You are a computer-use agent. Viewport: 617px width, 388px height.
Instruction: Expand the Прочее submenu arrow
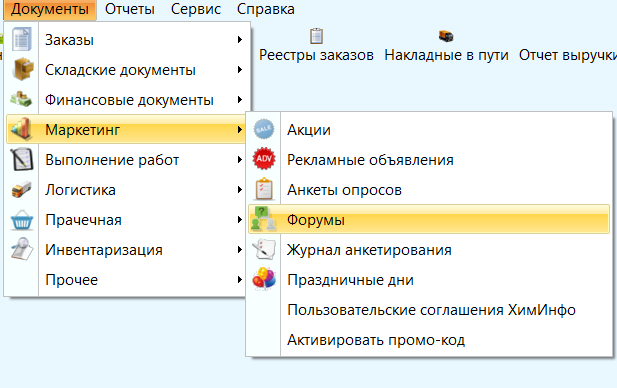pyautogui.click(x=240, y=280)
